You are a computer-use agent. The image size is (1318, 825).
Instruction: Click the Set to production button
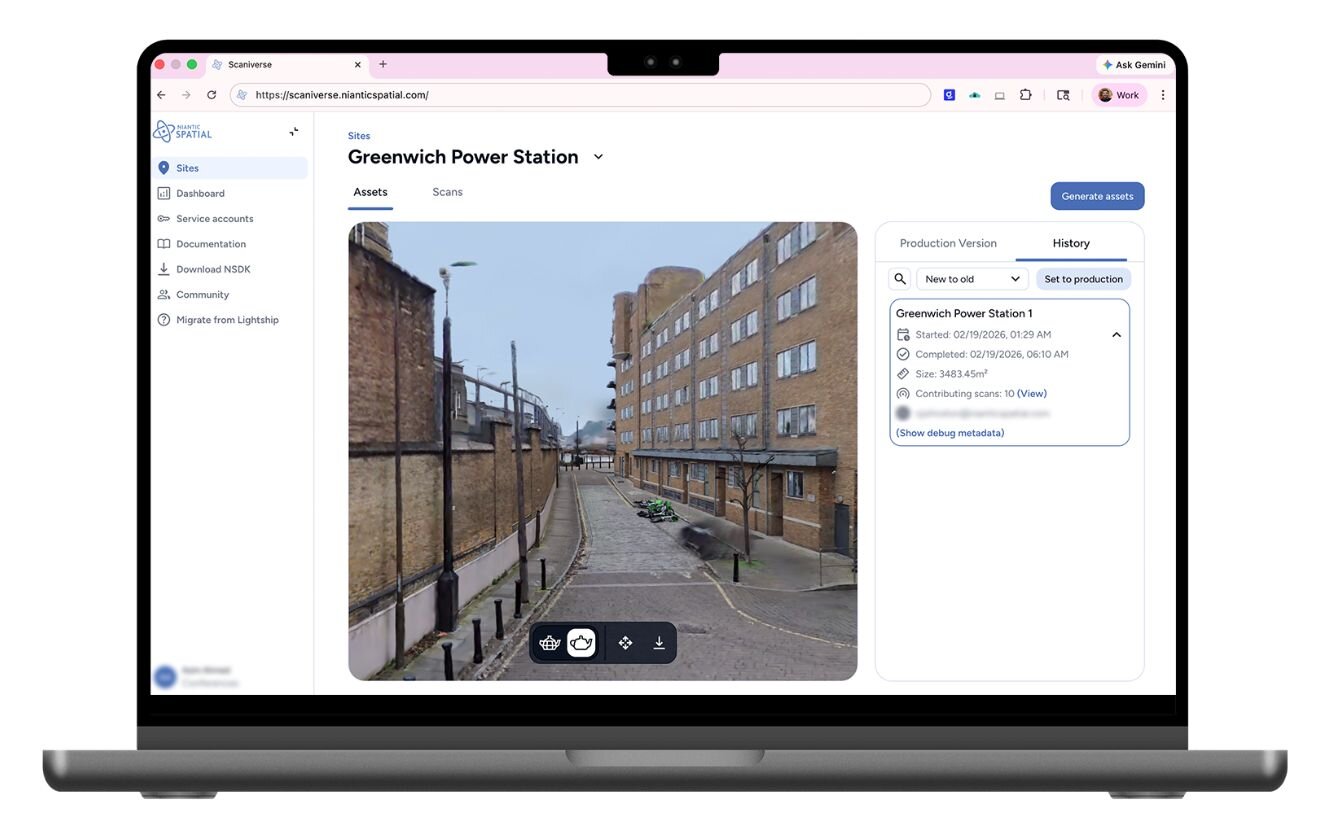[1083, 279]
